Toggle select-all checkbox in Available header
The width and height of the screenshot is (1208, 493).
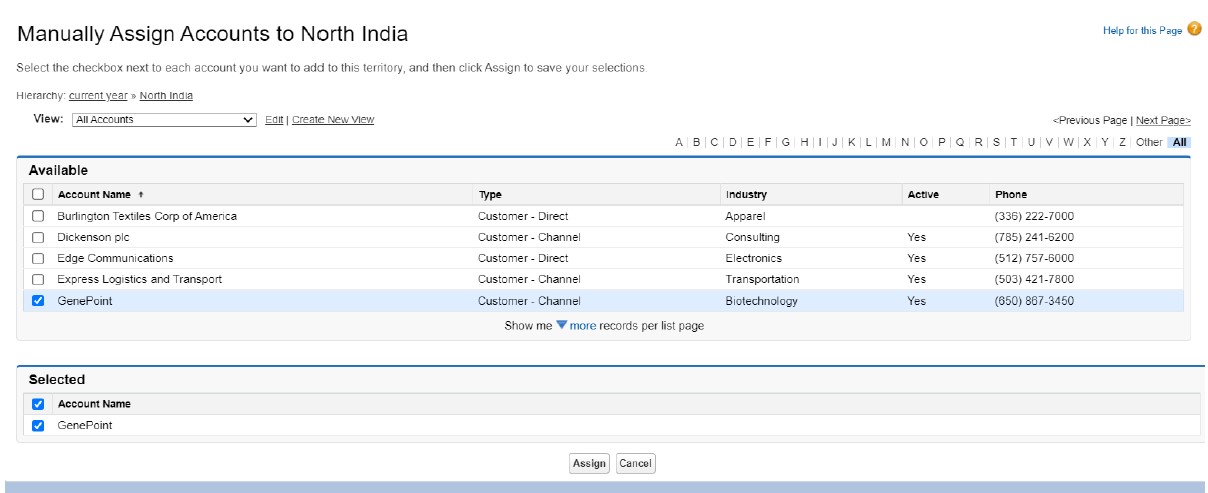(38, 195)
